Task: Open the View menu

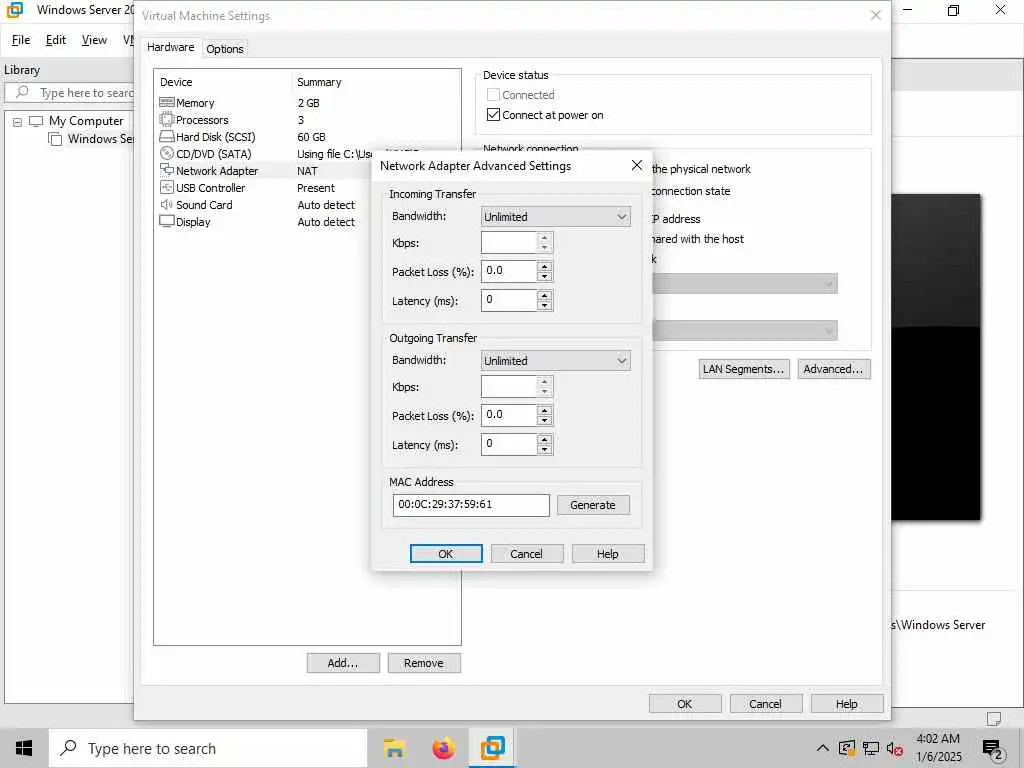Action: tap(94, 40)
